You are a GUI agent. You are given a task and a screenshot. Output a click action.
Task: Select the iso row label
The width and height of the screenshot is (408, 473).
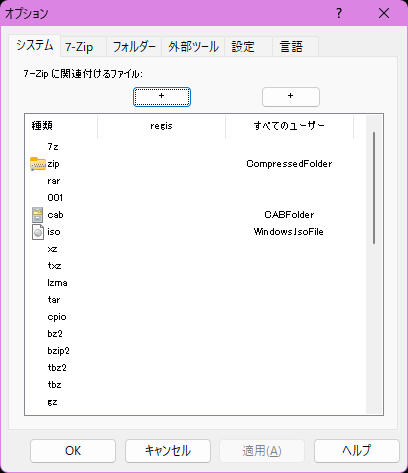coord(54,232)
